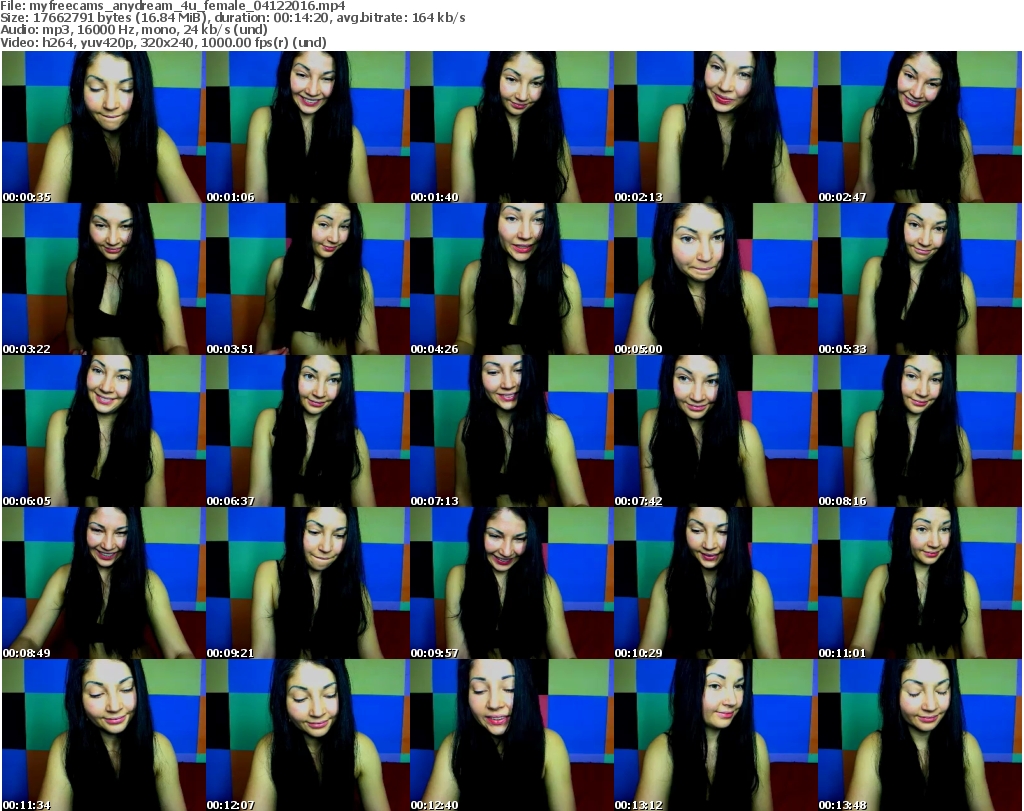Click the thumbnail at 00:09:57
Screen dimensions: 1024x811
tap(512, 583)
